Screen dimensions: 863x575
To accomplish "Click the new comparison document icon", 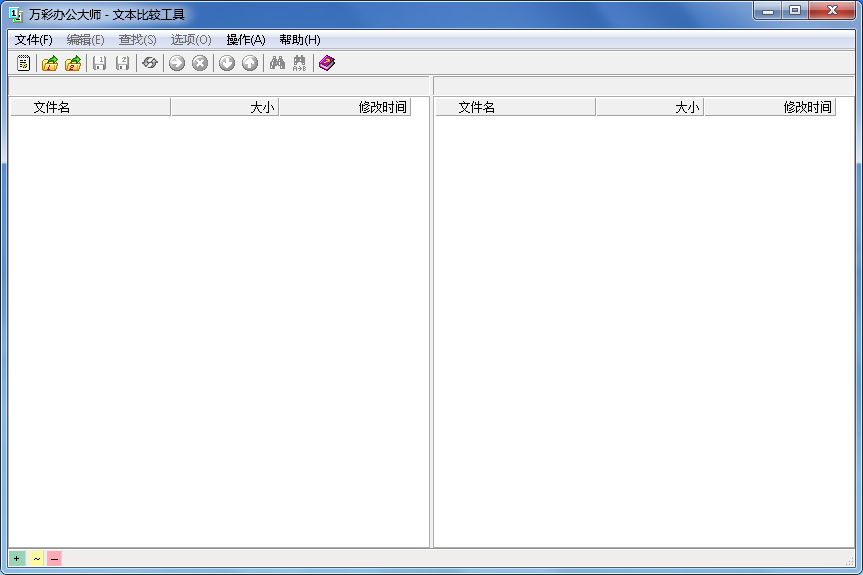I will [24, 63].
